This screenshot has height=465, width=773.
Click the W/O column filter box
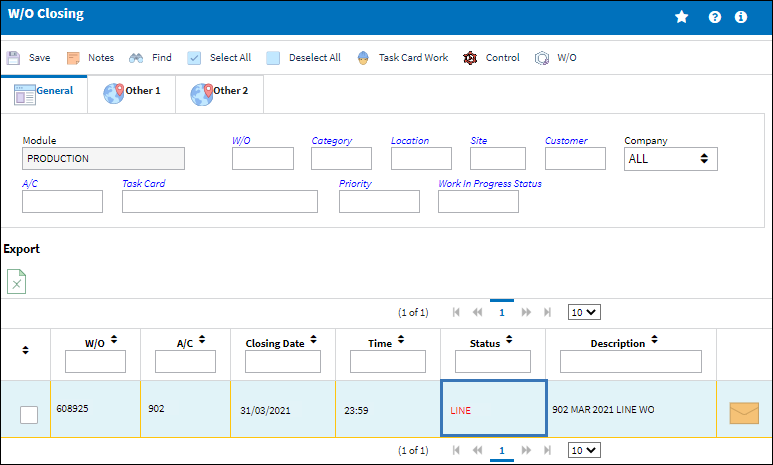coord(95,361)
